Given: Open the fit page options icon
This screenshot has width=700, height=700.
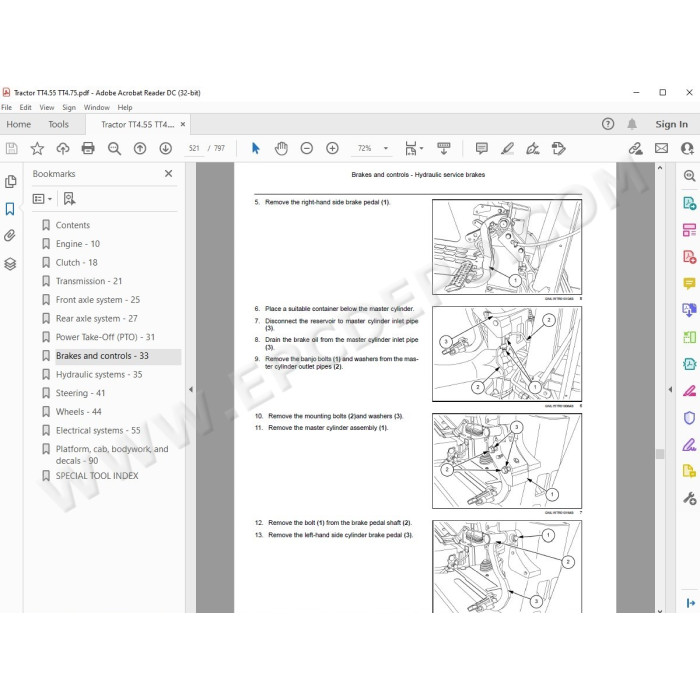Looking at the screenshot, I should pos(413,148).
